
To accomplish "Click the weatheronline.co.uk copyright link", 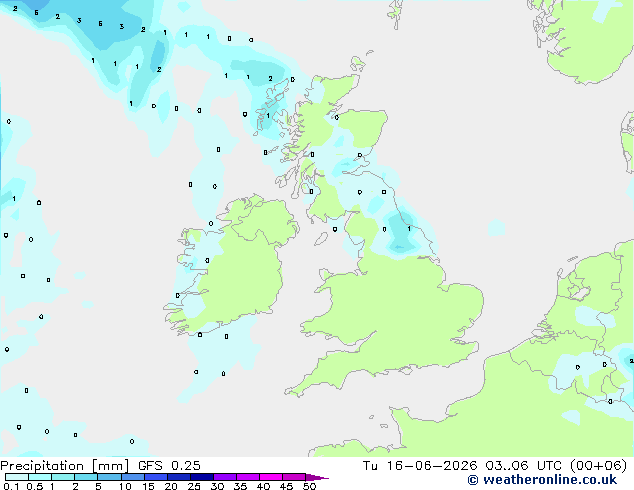I will (x=542, y=480).
